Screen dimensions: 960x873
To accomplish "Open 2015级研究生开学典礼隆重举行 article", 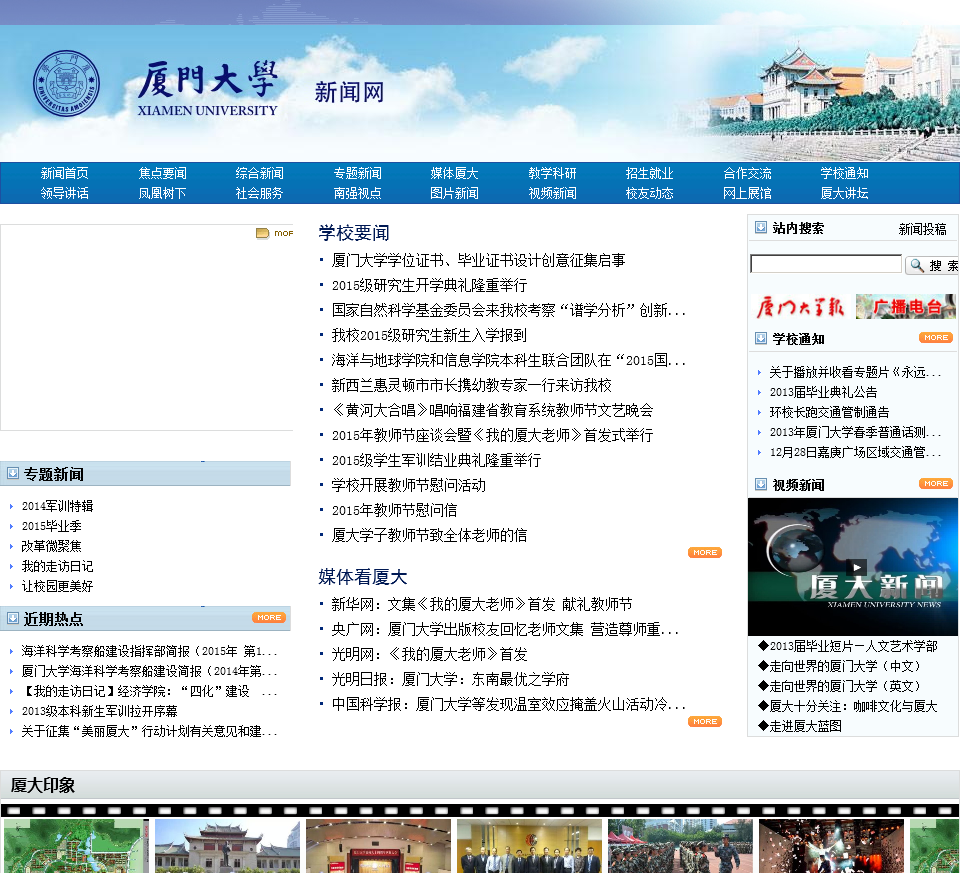I will 429,285.
